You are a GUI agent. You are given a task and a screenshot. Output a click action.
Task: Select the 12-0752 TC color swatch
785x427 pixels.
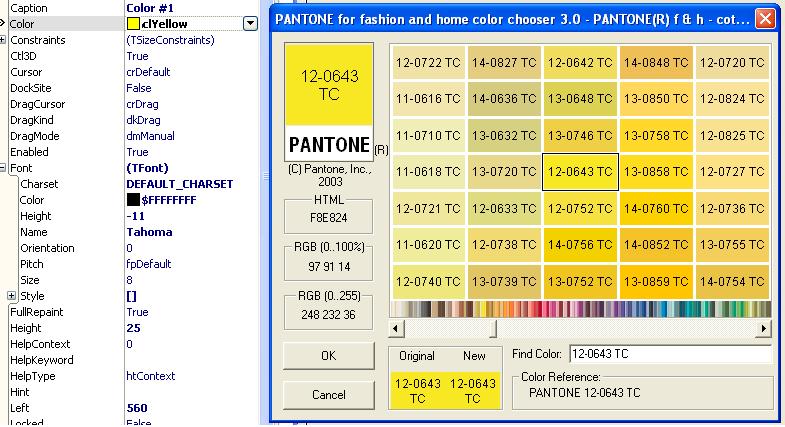click(x=580, y=208)
